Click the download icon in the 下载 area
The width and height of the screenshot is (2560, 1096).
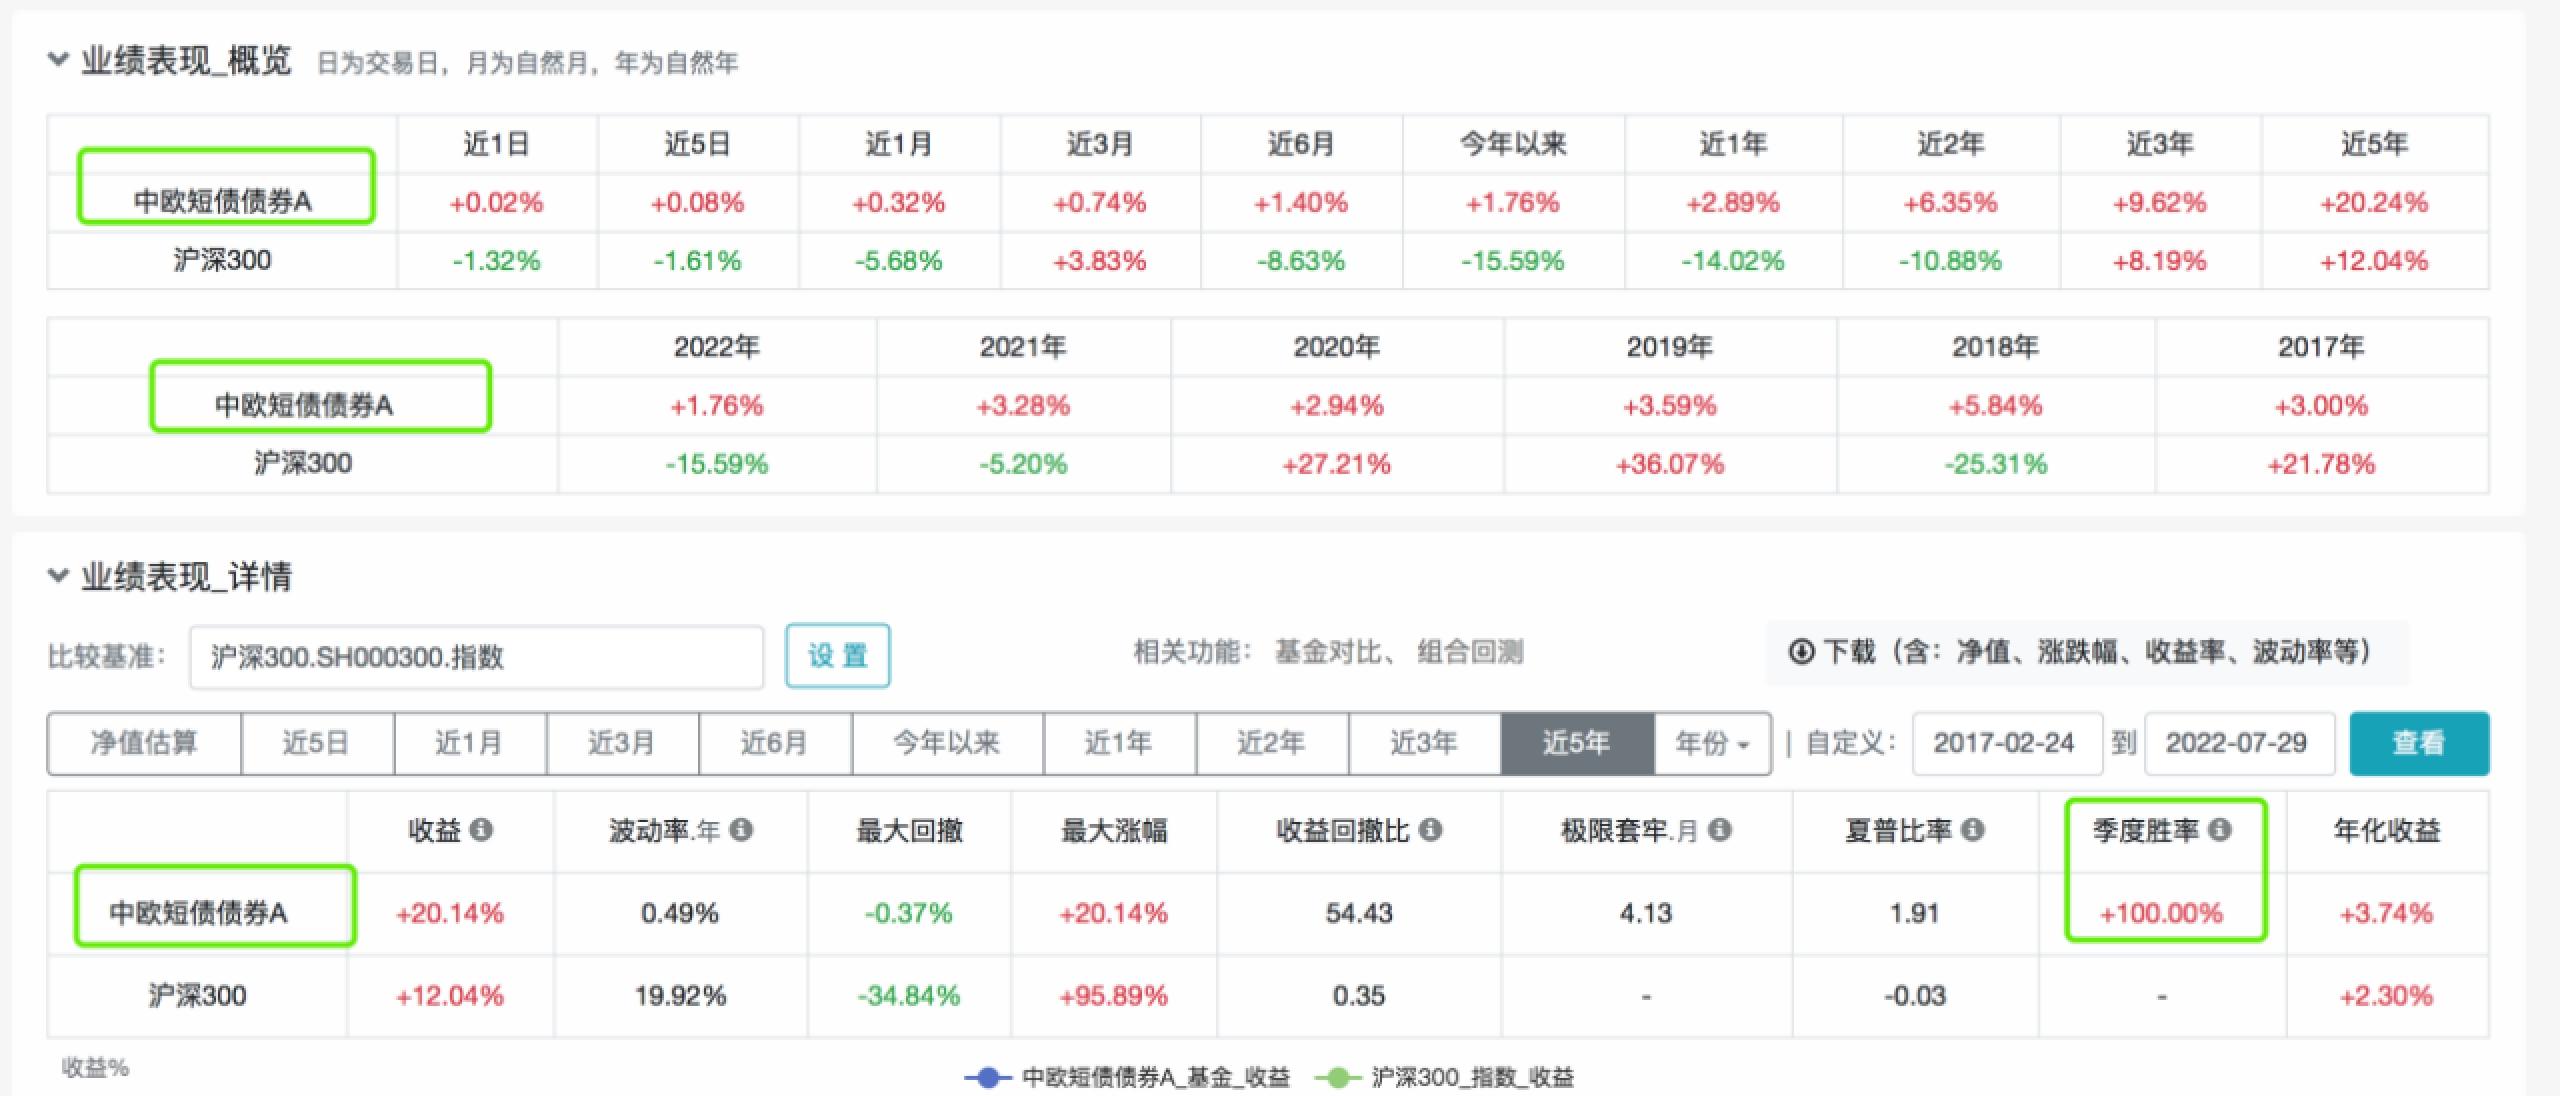point(1800,650)
